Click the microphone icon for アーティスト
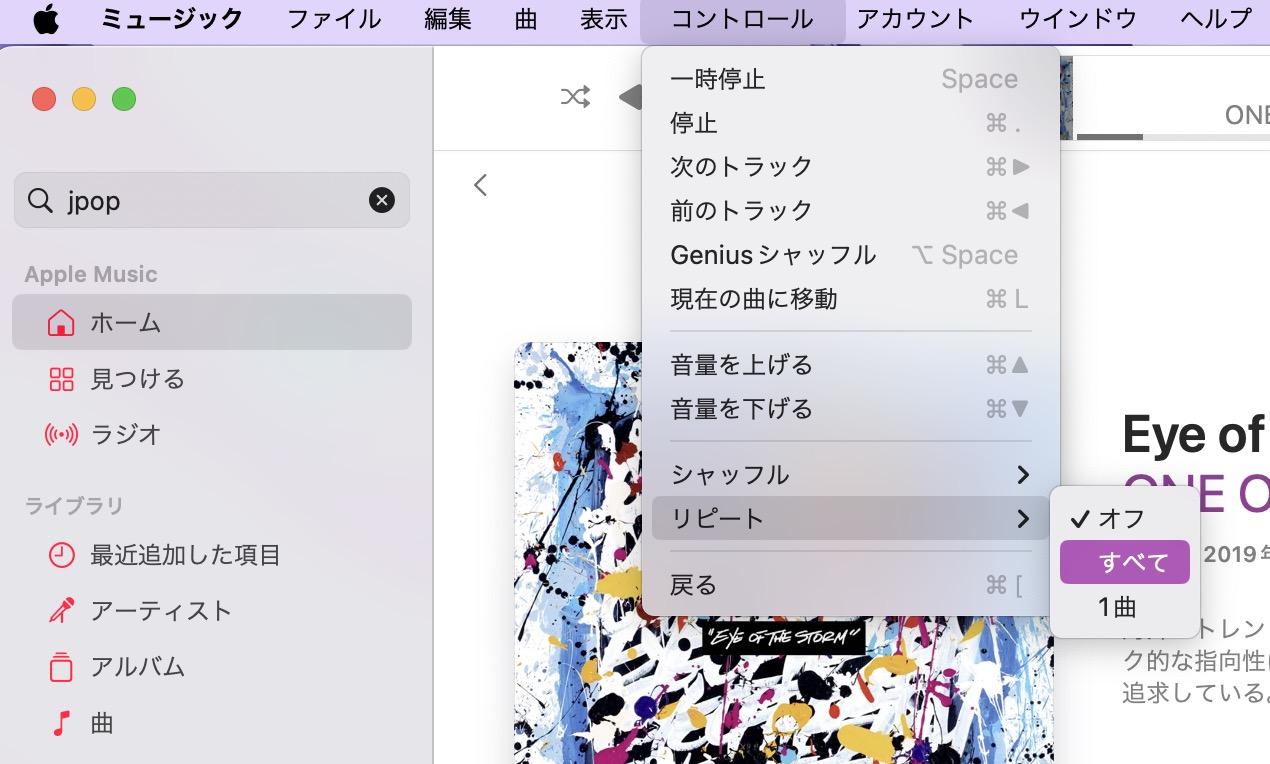The height and width of the screenshot is (764, 1270). pyautogui.click(x=61, y=611)
